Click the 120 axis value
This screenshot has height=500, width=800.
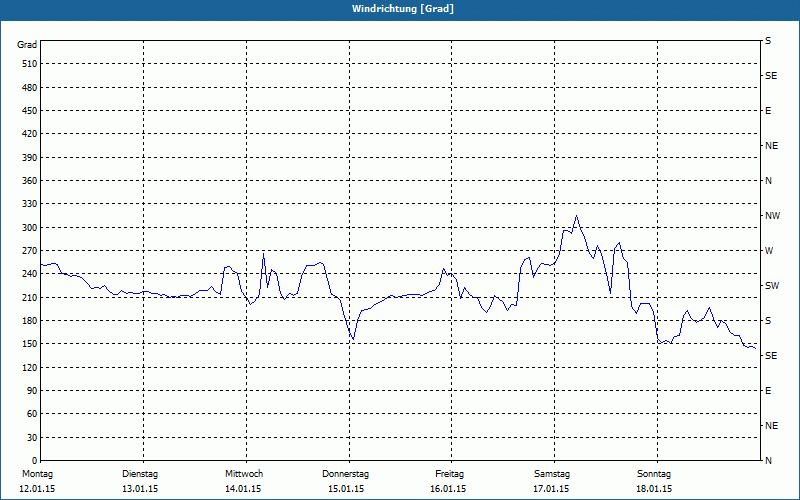coord(30,367)
